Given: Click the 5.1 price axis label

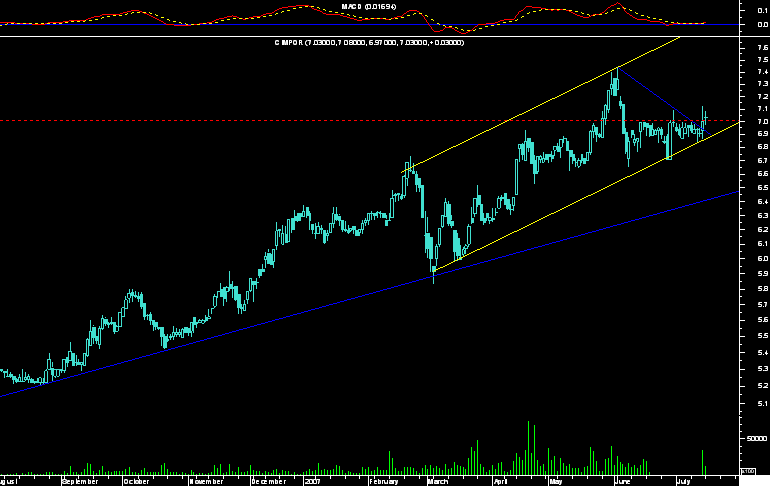Looking at the screenshot, I should [763, 404].
